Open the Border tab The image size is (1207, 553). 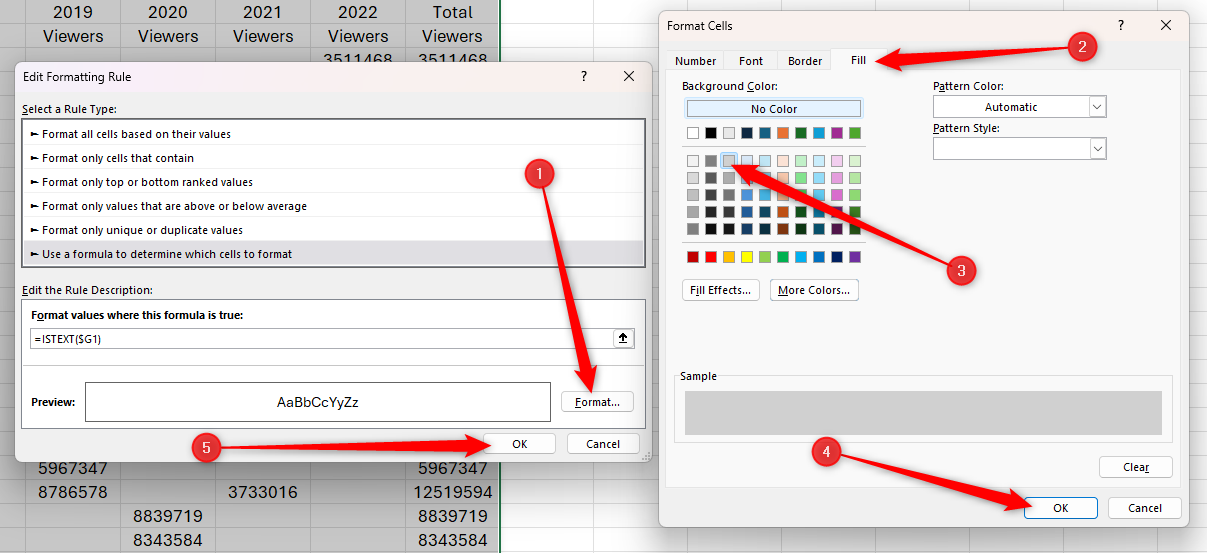[x=805, y=61]
